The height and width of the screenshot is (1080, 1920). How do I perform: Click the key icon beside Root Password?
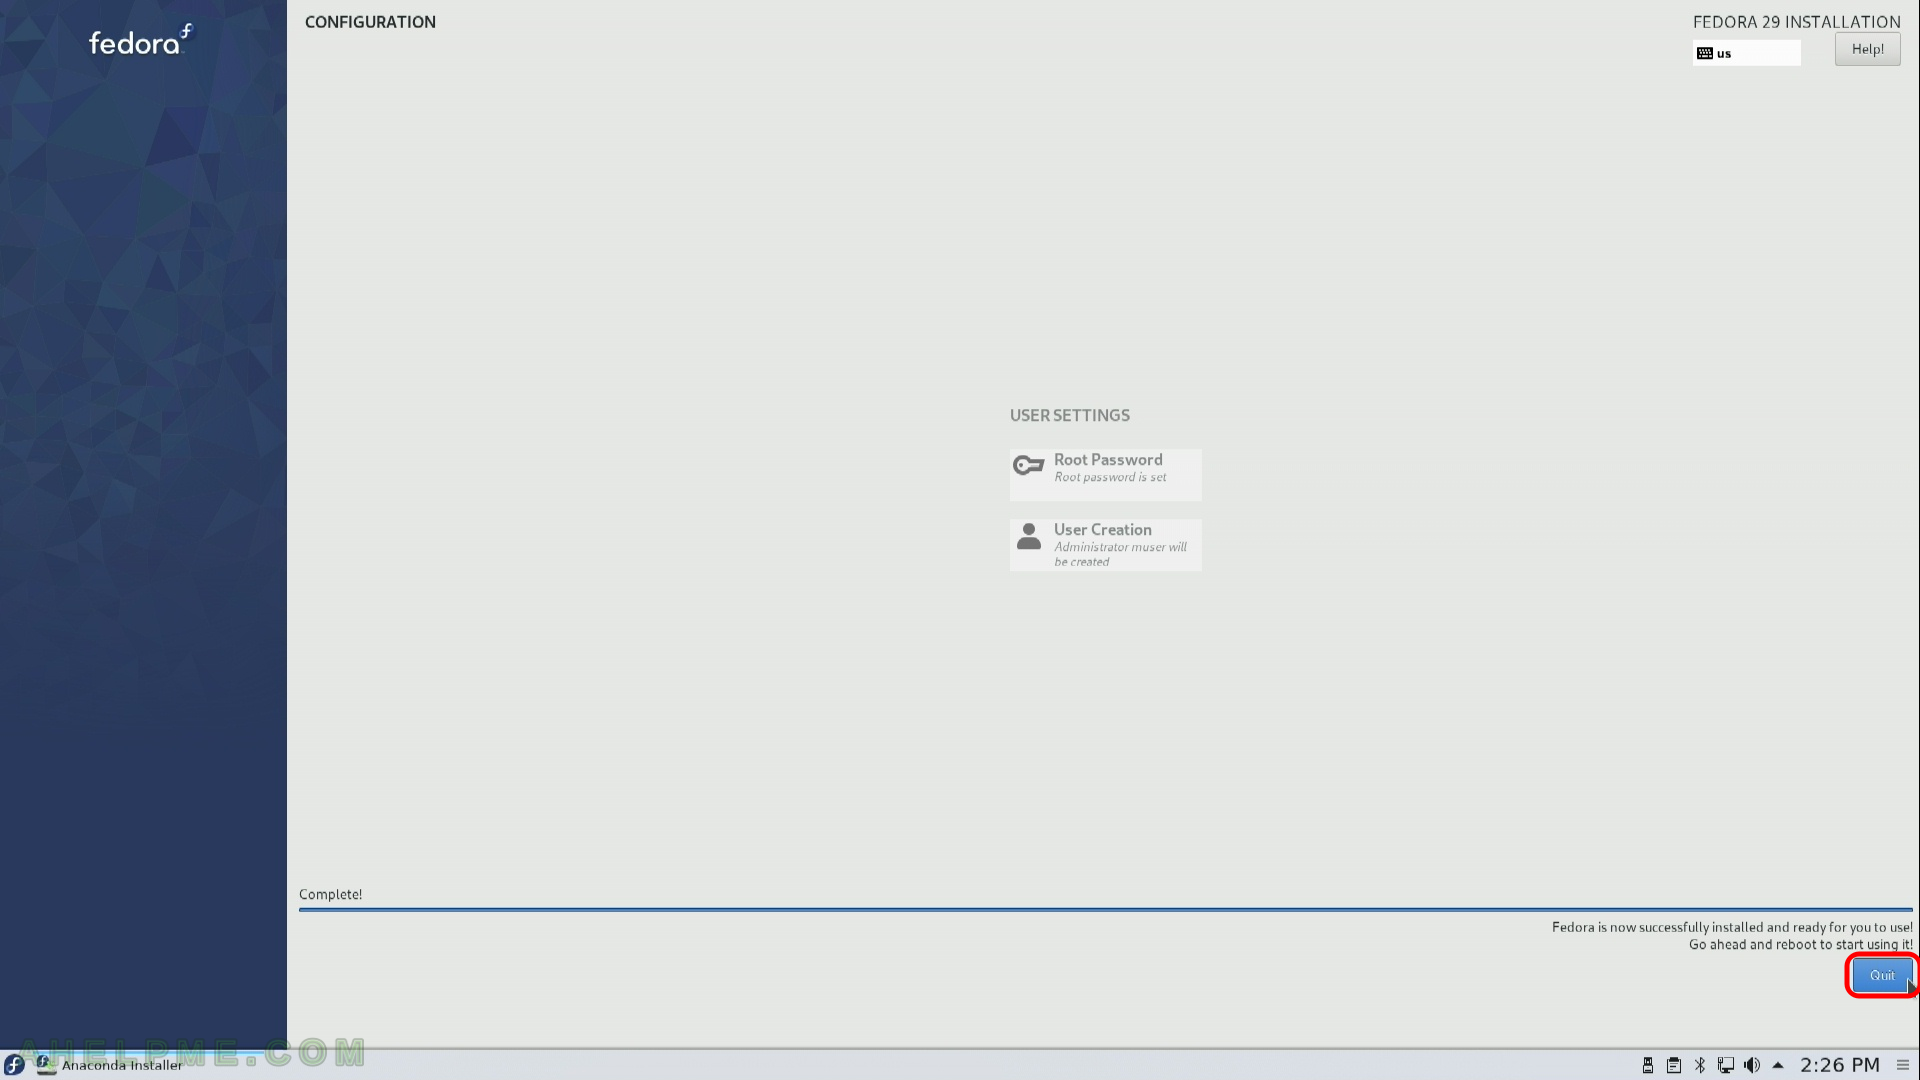[1028, 466]
